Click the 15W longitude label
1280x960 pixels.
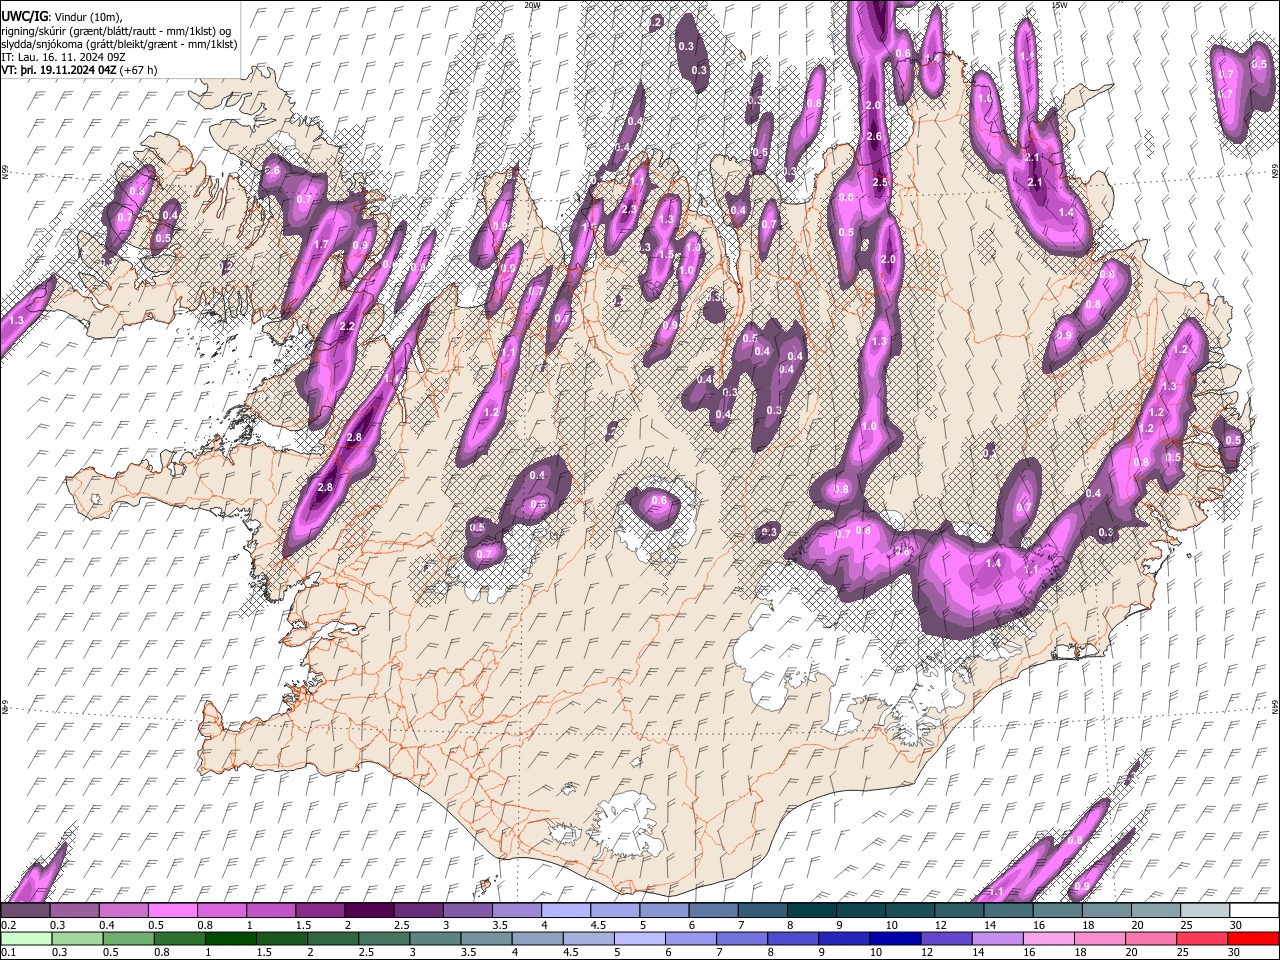1059,5
